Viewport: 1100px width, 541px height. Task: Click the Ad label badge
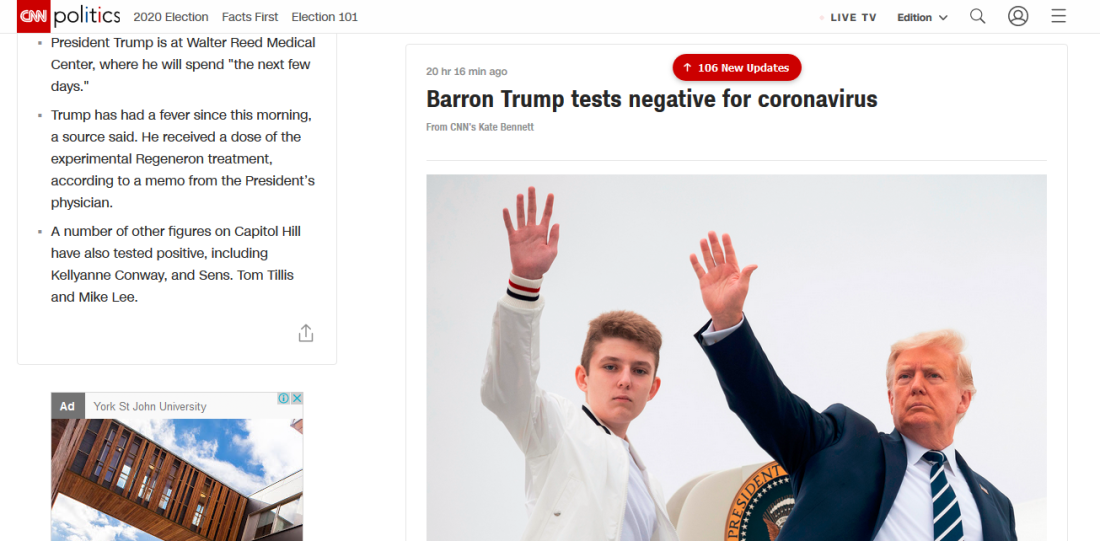(67, 406)
